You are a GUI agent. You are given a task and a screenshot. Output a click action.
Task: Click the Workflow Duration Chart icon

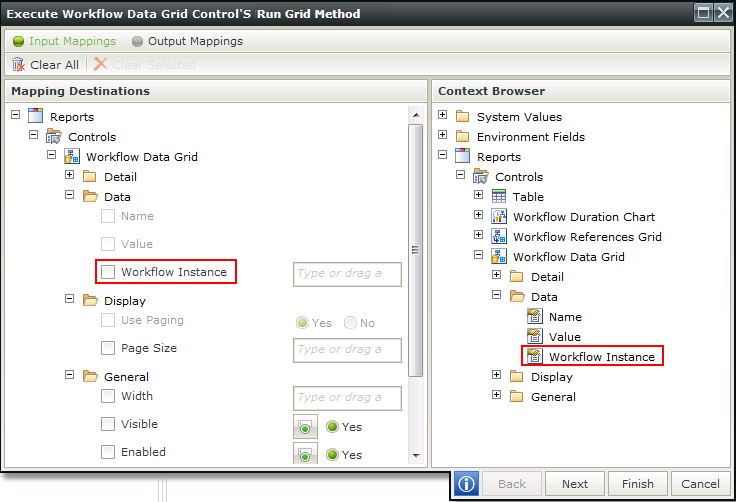click(x=498, y=216)
